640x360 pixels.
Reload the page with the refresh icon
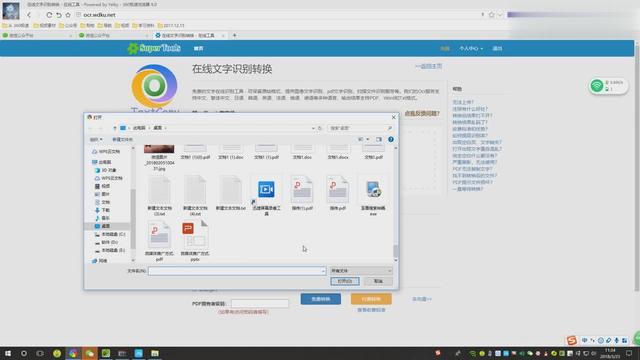coord(49,15)
